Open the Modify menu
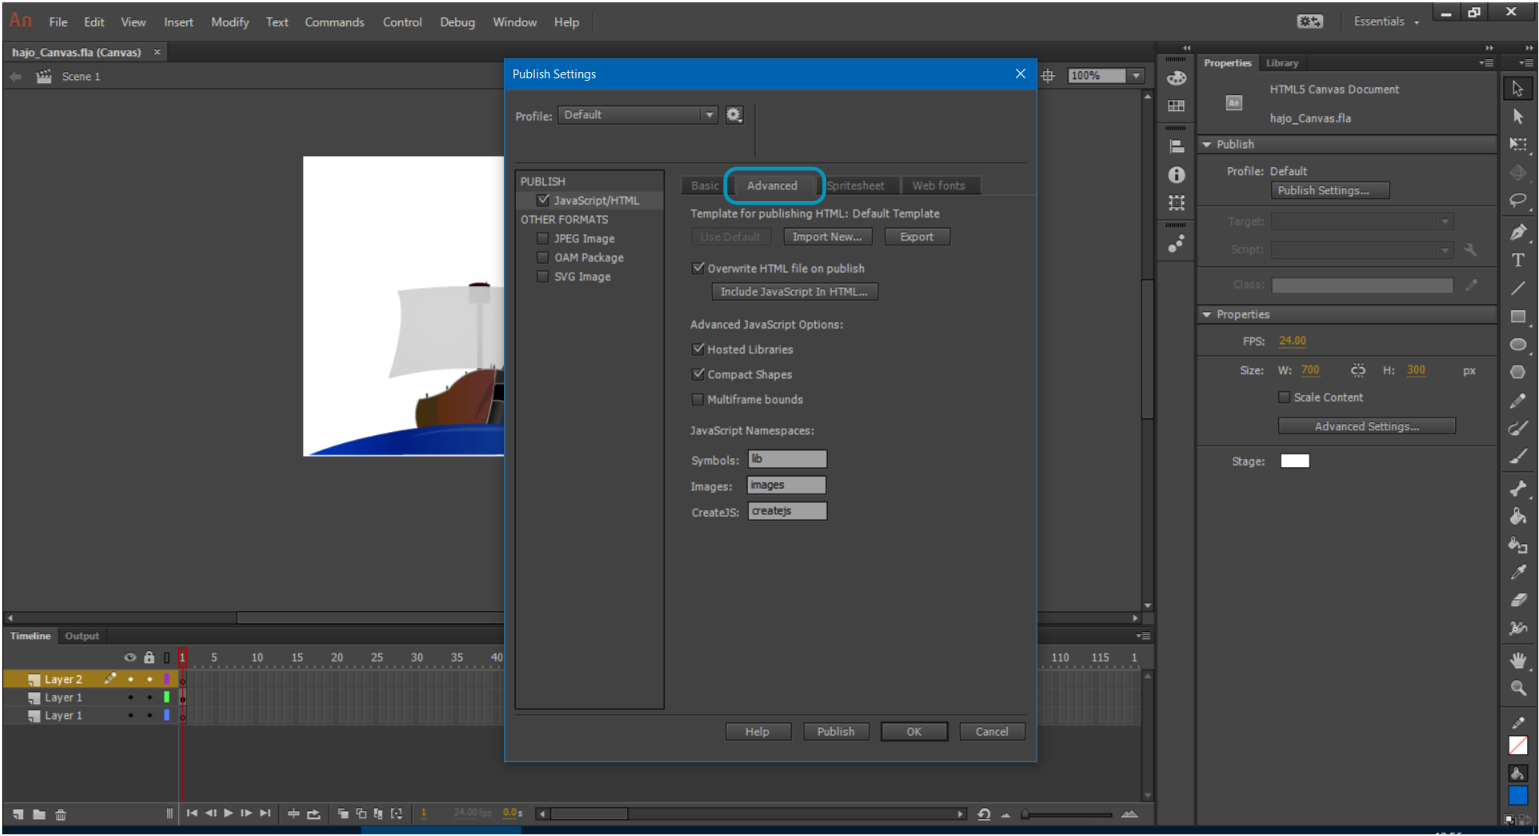This screenshot has width=1539, height=836. tap(229, 22)
